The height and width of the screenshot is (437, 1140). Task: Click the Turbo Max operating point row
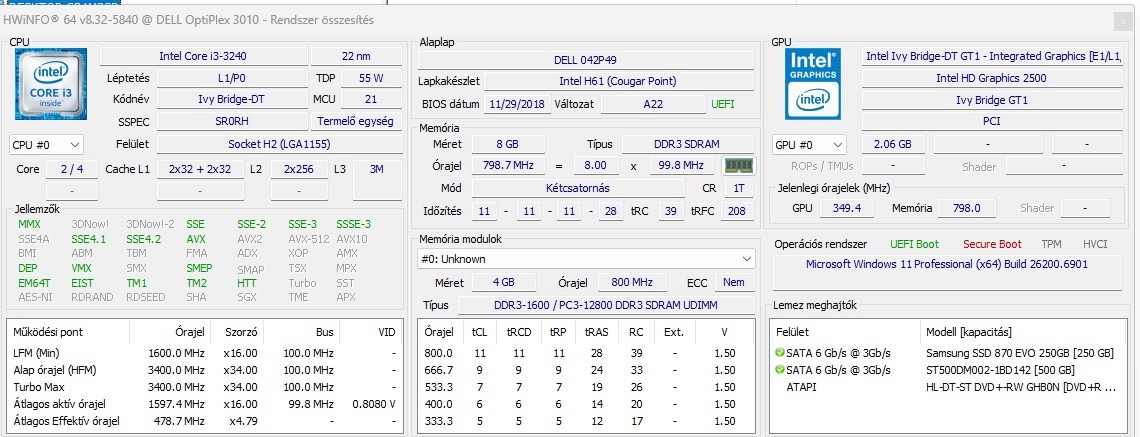click(204, 387)
